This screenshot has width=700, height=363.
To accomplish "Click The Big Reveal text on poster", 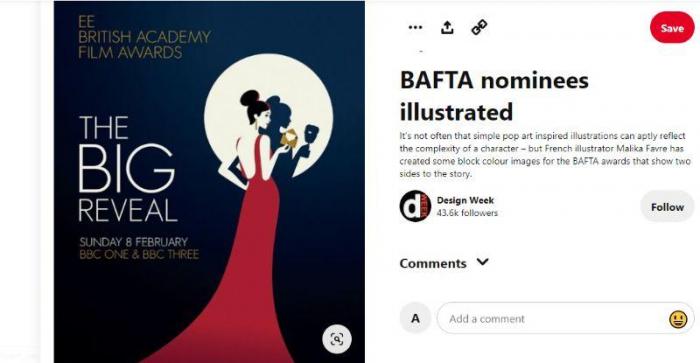I will point(127,169).
